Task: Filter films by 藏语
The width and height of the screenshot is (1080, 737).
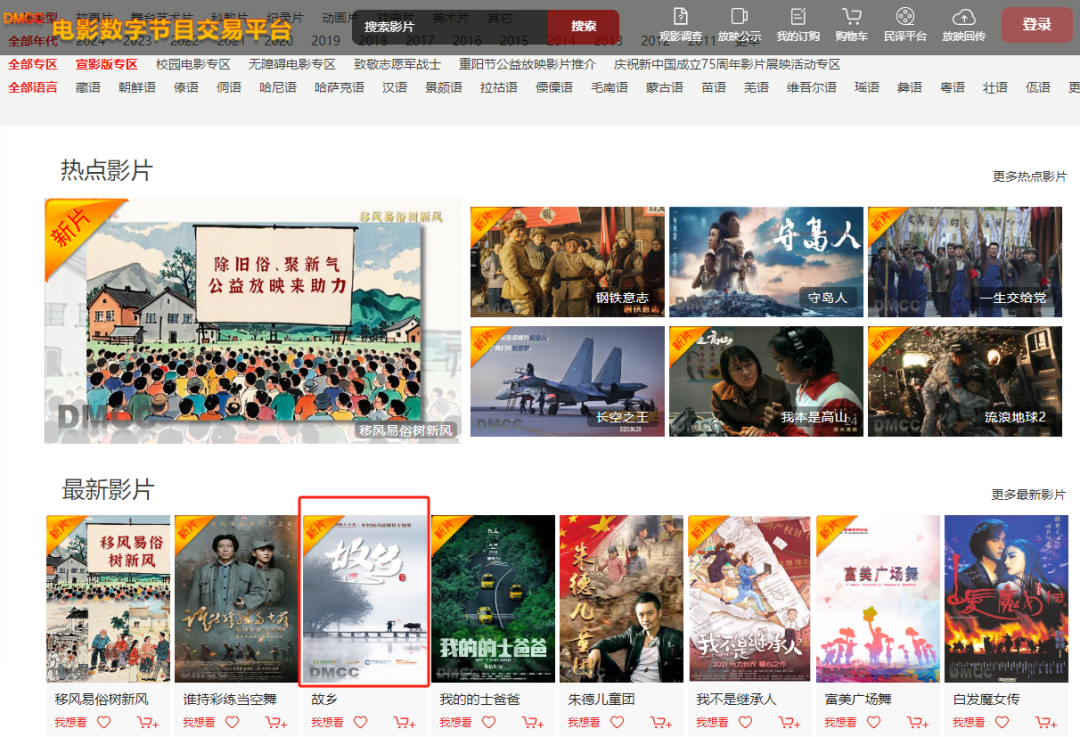Action: click(87, 87)
